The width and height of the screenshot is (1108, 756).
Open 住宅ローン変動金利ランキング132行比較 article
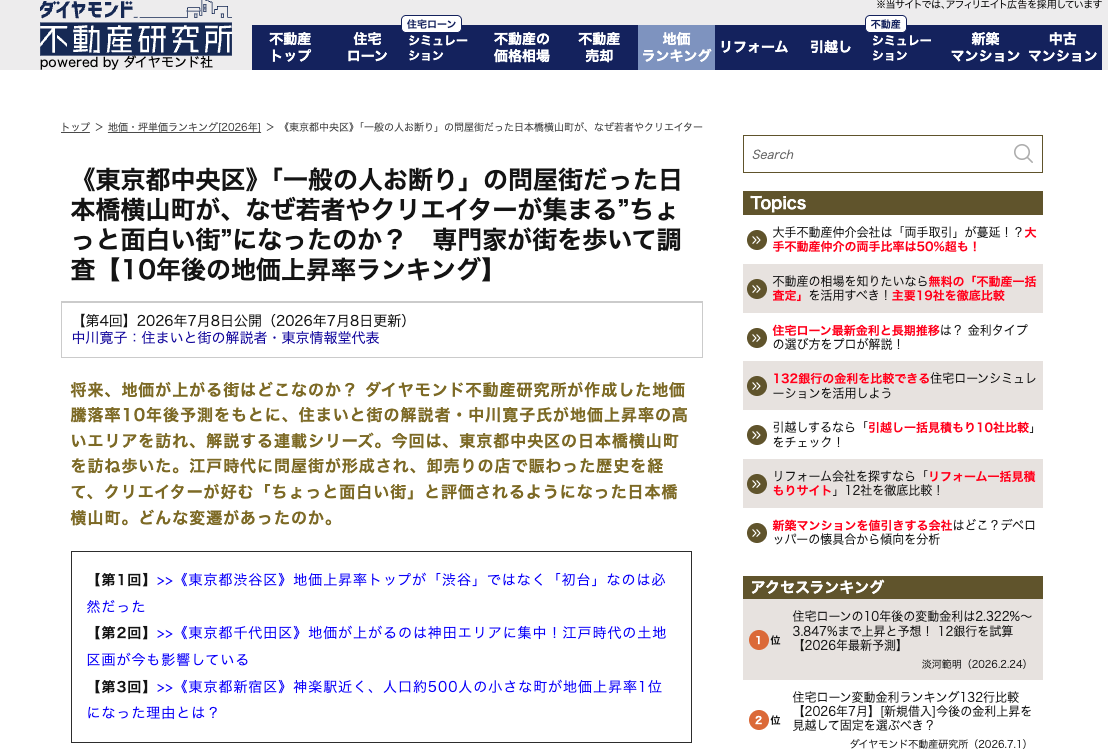912,711
